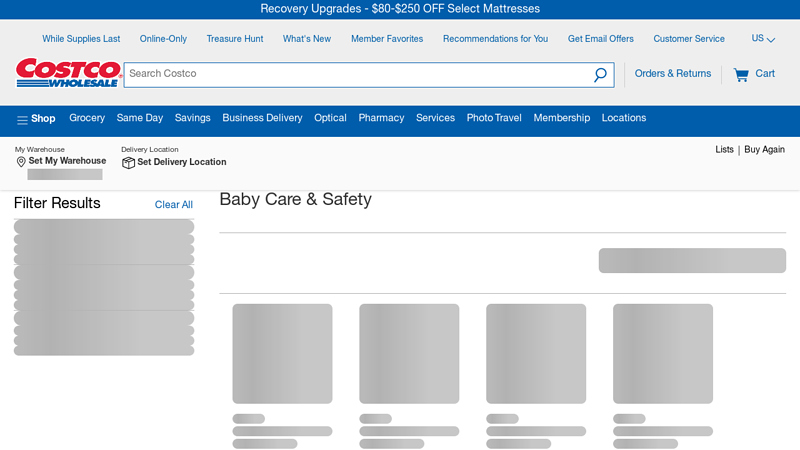This screenshot has width=800, height=450.
Task: Select Business Delivery in navigation
Action: coord(262,118)
